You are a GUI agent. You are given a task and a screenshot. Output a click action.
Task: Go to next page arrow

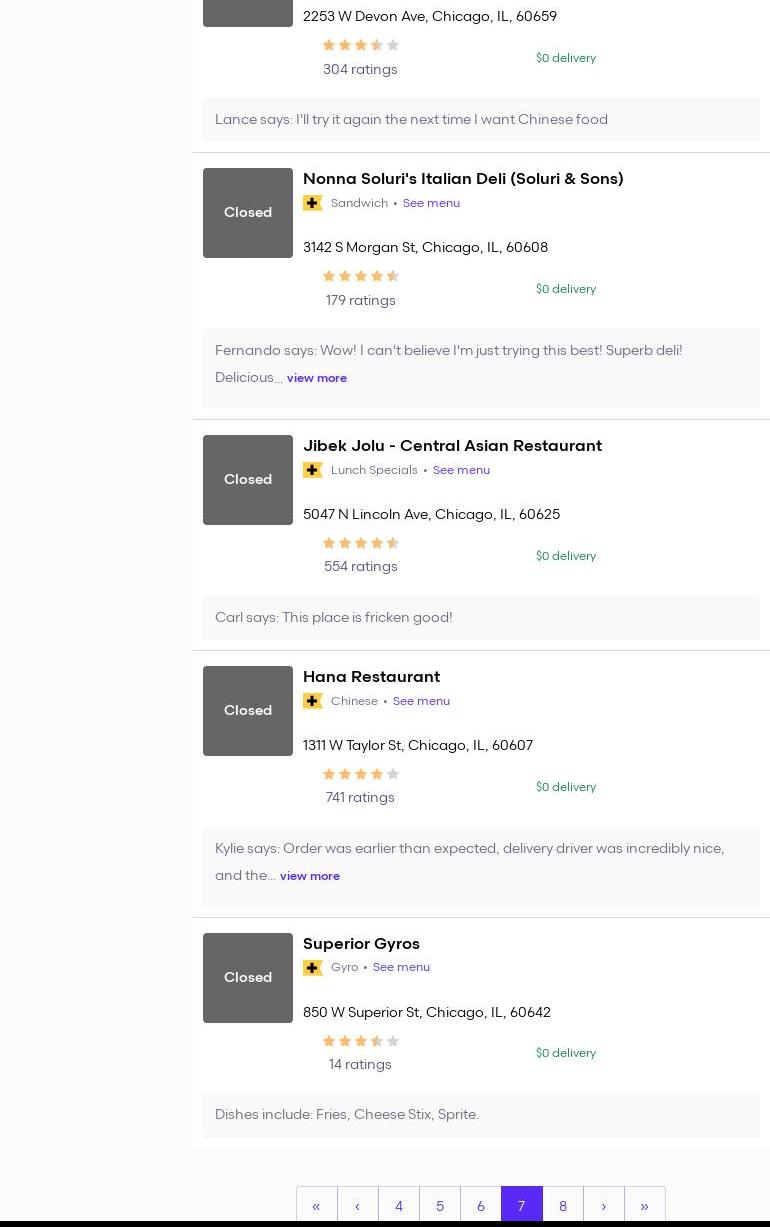point(603,1206)
